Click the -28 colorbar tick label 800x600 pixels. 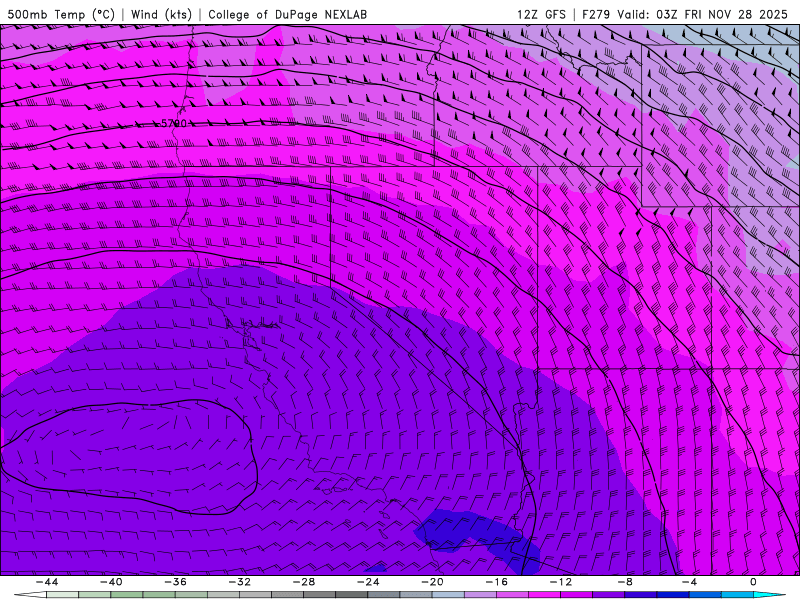pyautogui.click(x=304, y=582)
